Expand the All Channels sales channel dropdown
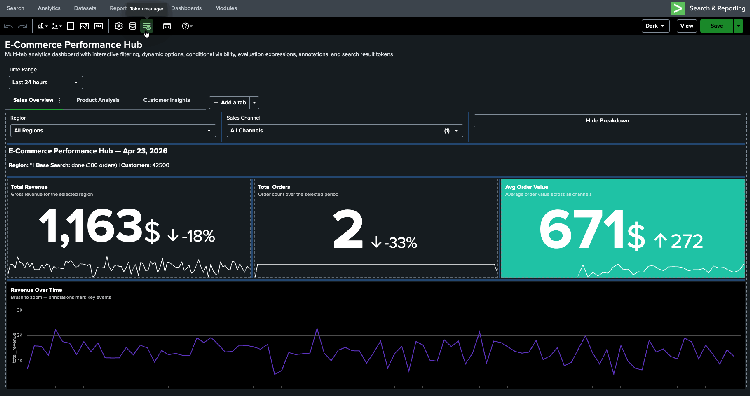This screenshot has height=396, width=750. click(344, 131)
